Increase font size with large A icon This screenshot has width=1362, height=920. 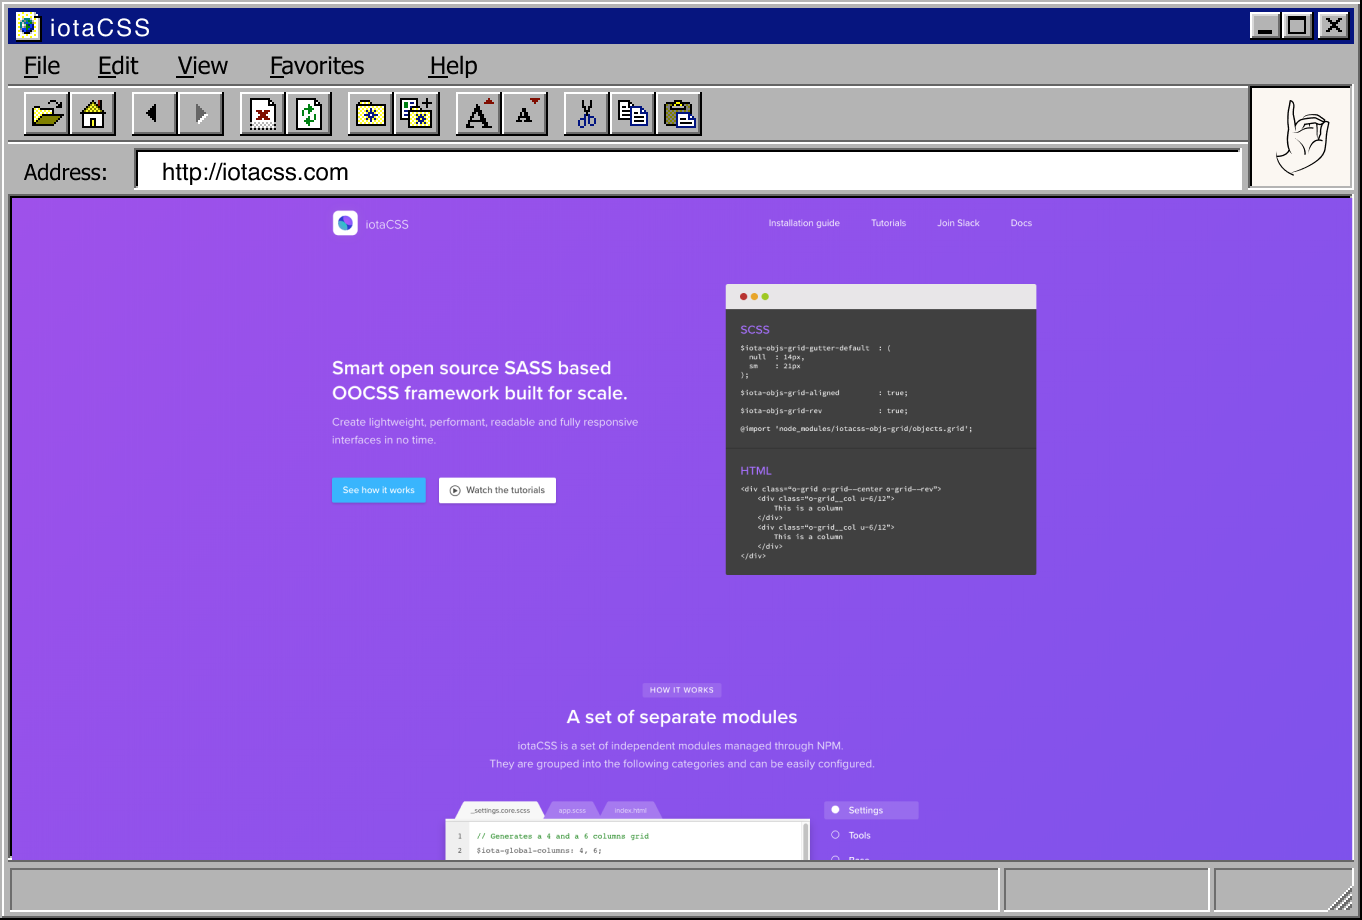coord(479,114)
